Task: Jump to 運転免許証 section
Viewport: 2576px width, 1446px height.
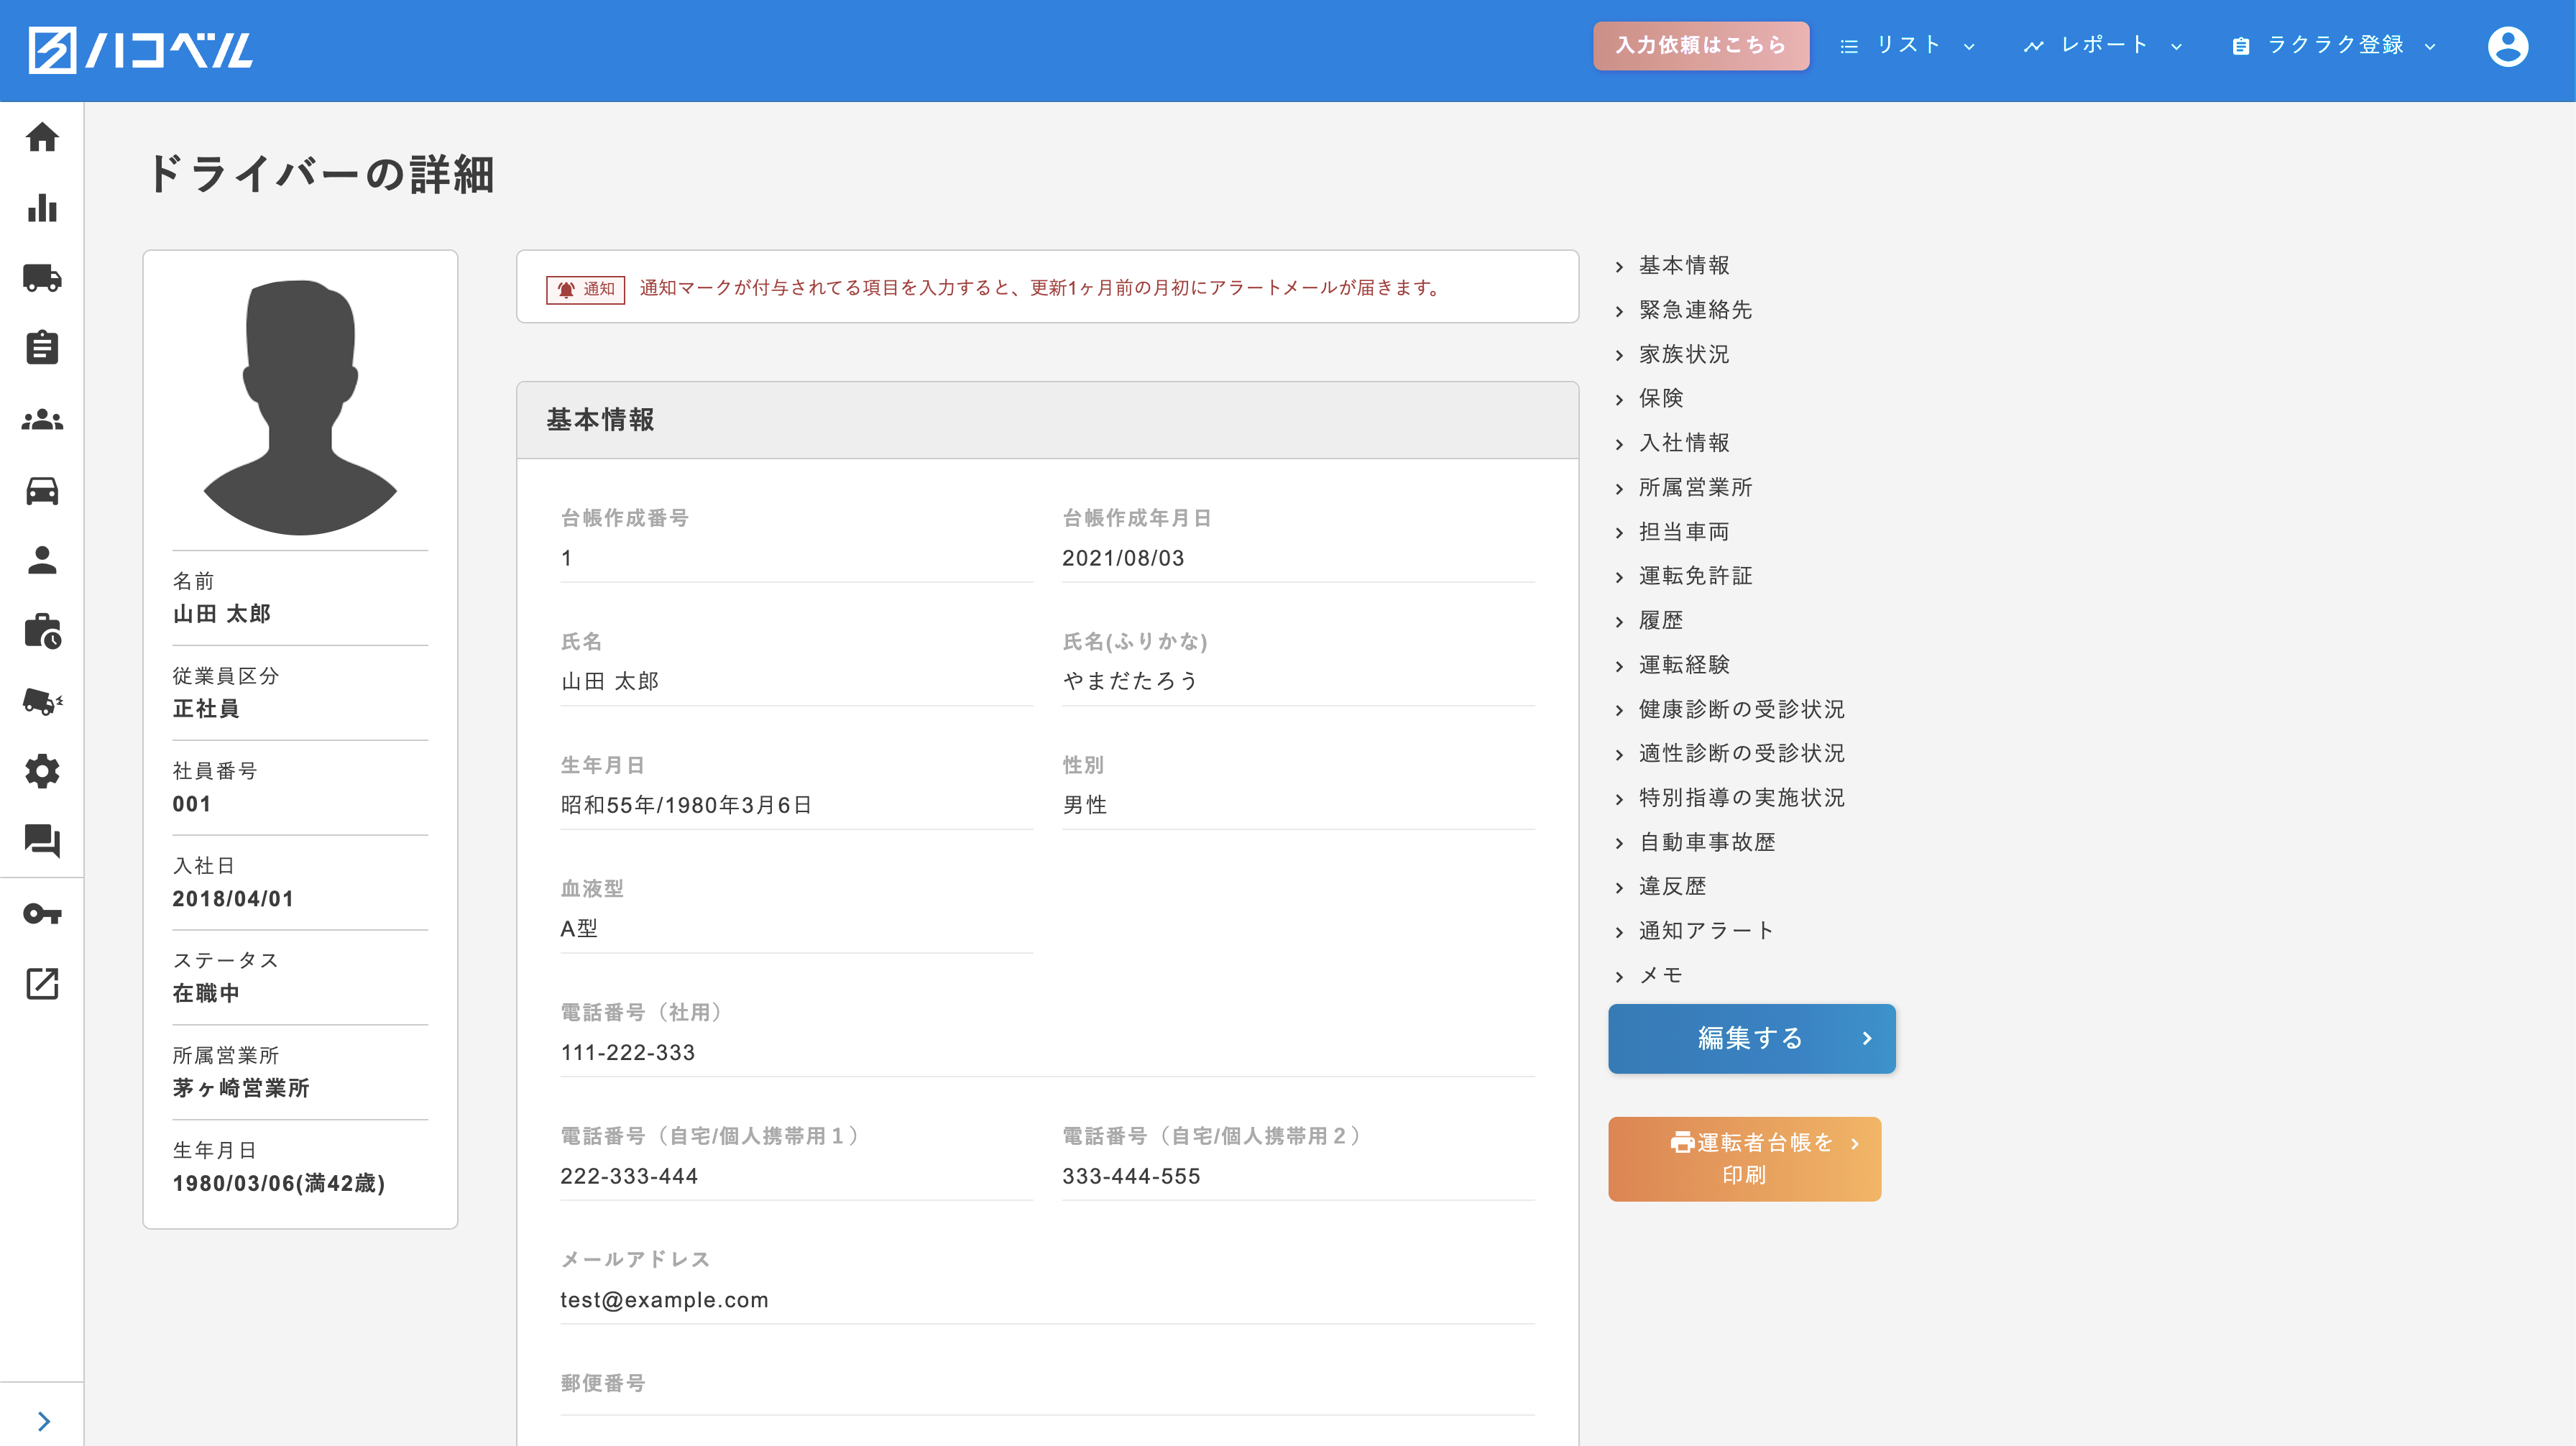Action: (x=1695, y=576)
